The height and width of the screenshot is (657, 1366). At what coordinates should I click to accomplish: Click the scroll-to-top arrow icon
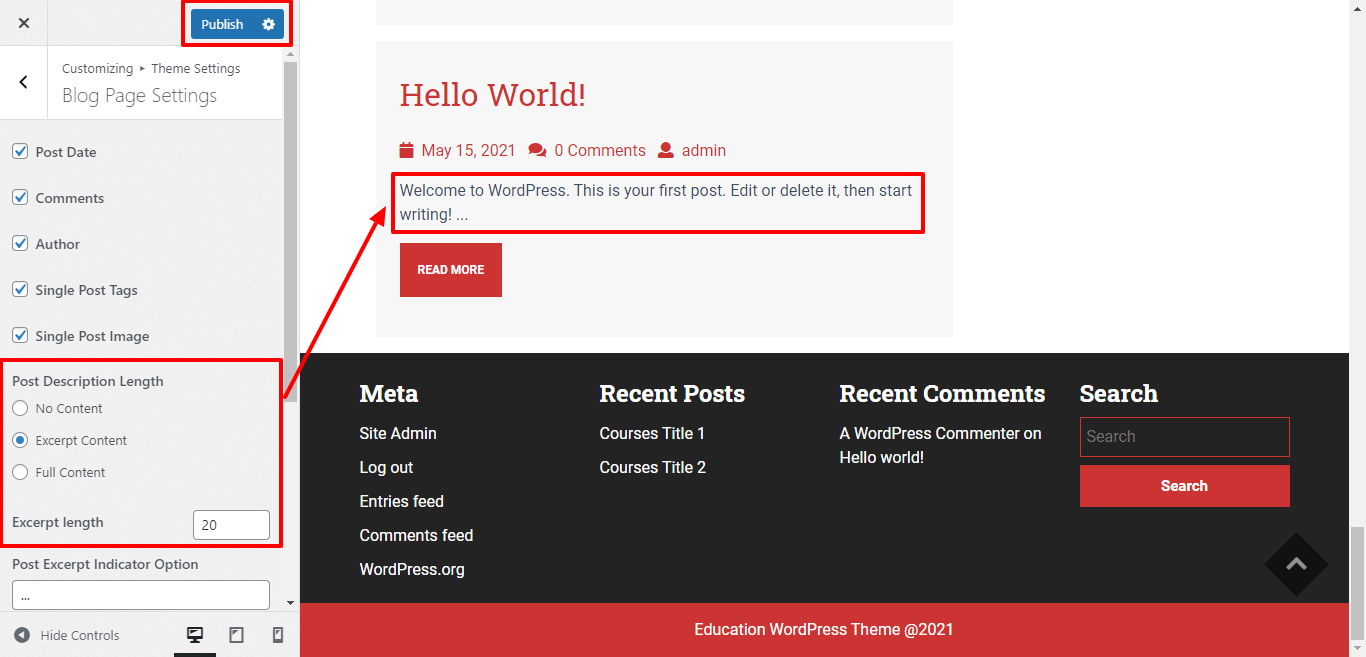(1296, 564)
